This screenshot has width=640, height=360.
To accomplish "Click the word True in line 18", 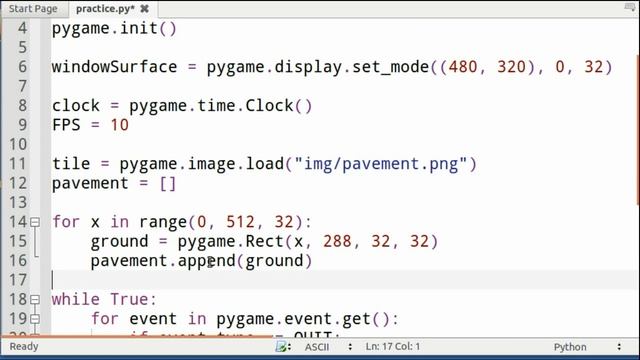I will pos(129,300).
